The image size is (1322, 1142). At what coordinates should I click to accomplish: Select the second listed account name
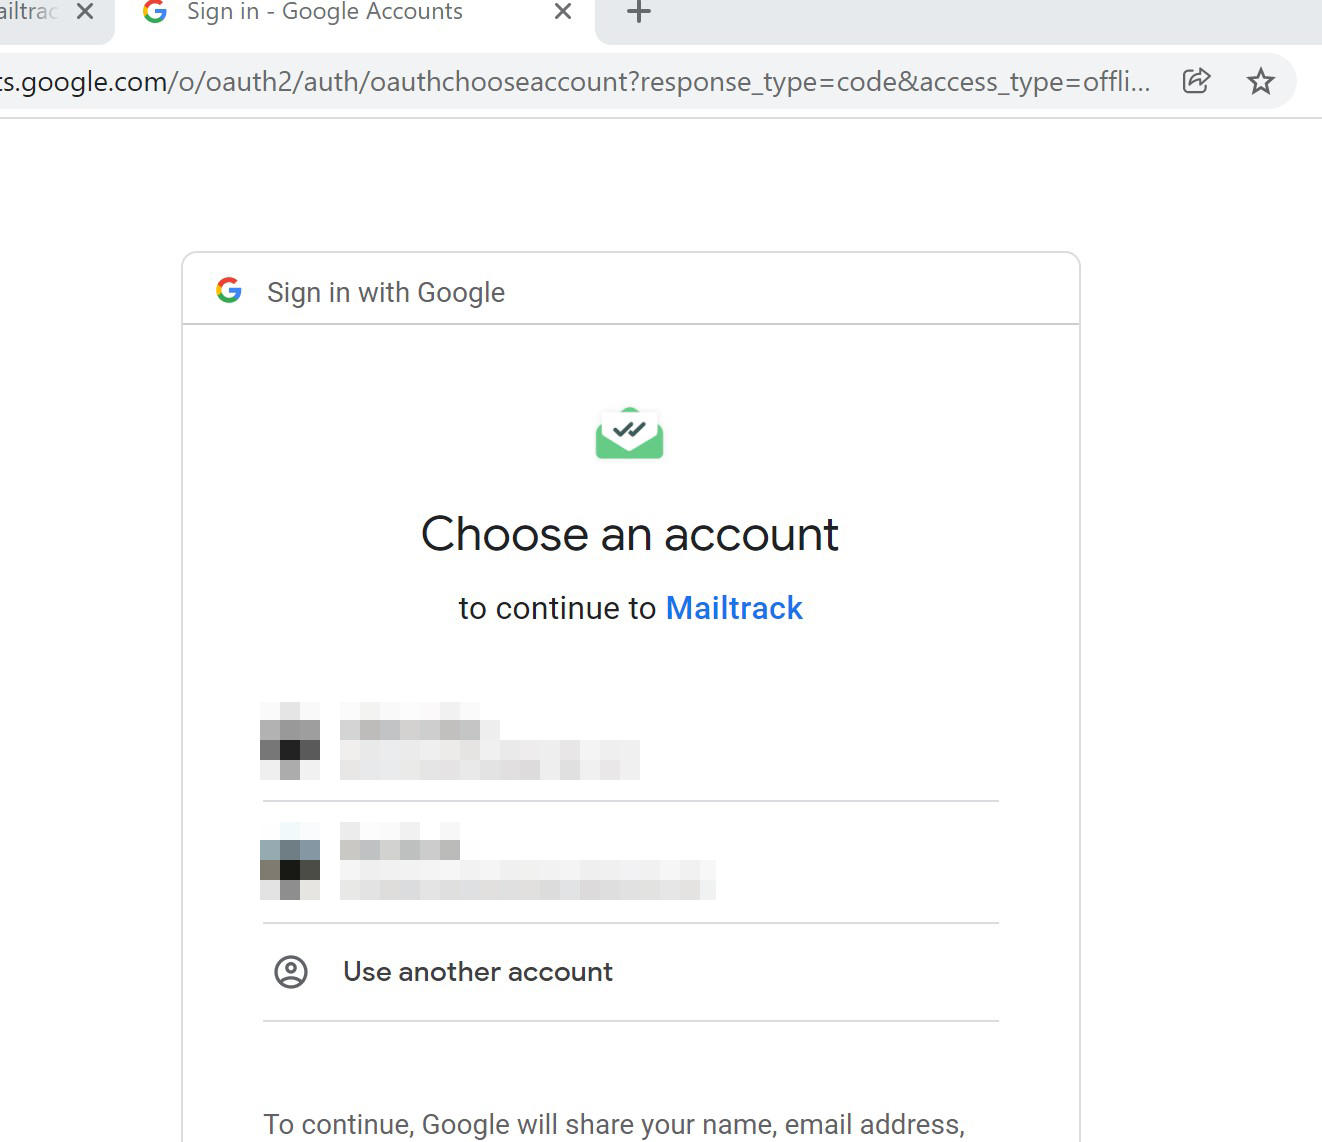(400, 847)
